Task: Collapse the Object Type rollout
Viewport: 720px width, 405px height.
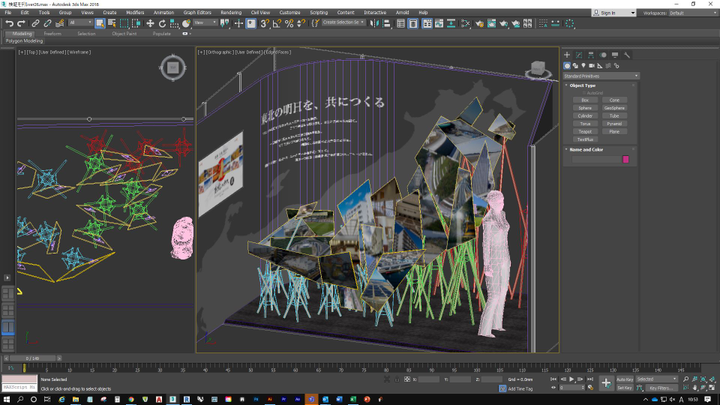Action: pyautogui.click(x=583, y=86)
